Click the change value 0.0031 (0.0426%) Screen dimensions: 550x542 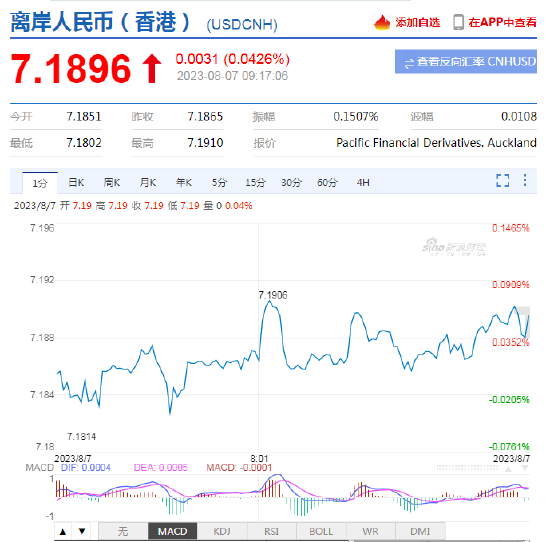233,59
